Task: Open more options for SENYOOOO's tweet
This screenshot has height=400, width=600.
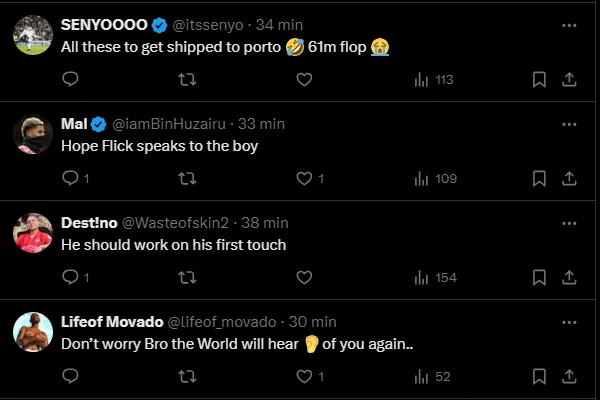Action: pyautogui.click(x=568, y=25)
